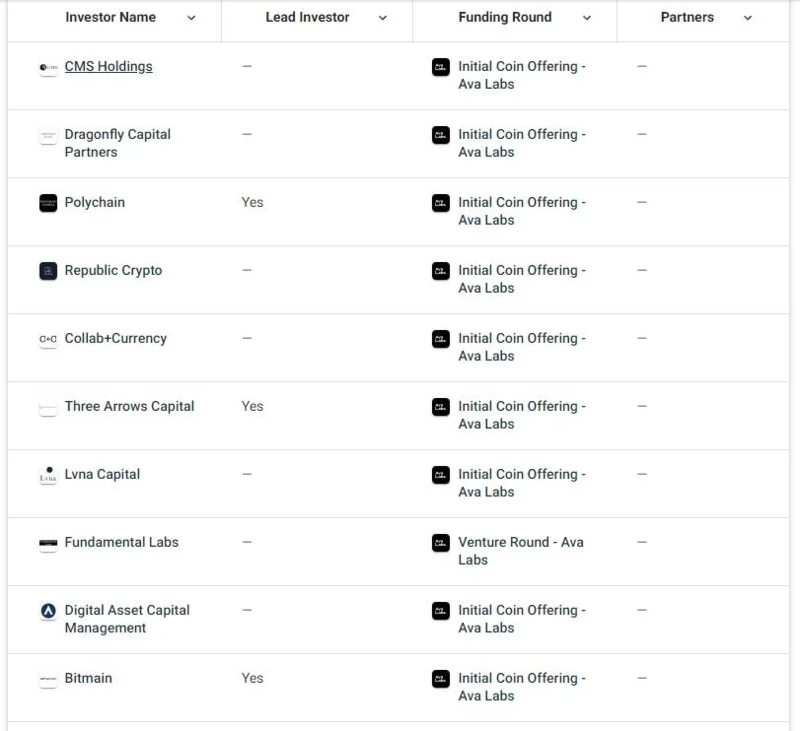The width and height of the screenshot is (800, 731).
Task: Click the Republic Crypto logo icon
Action: 48,271
